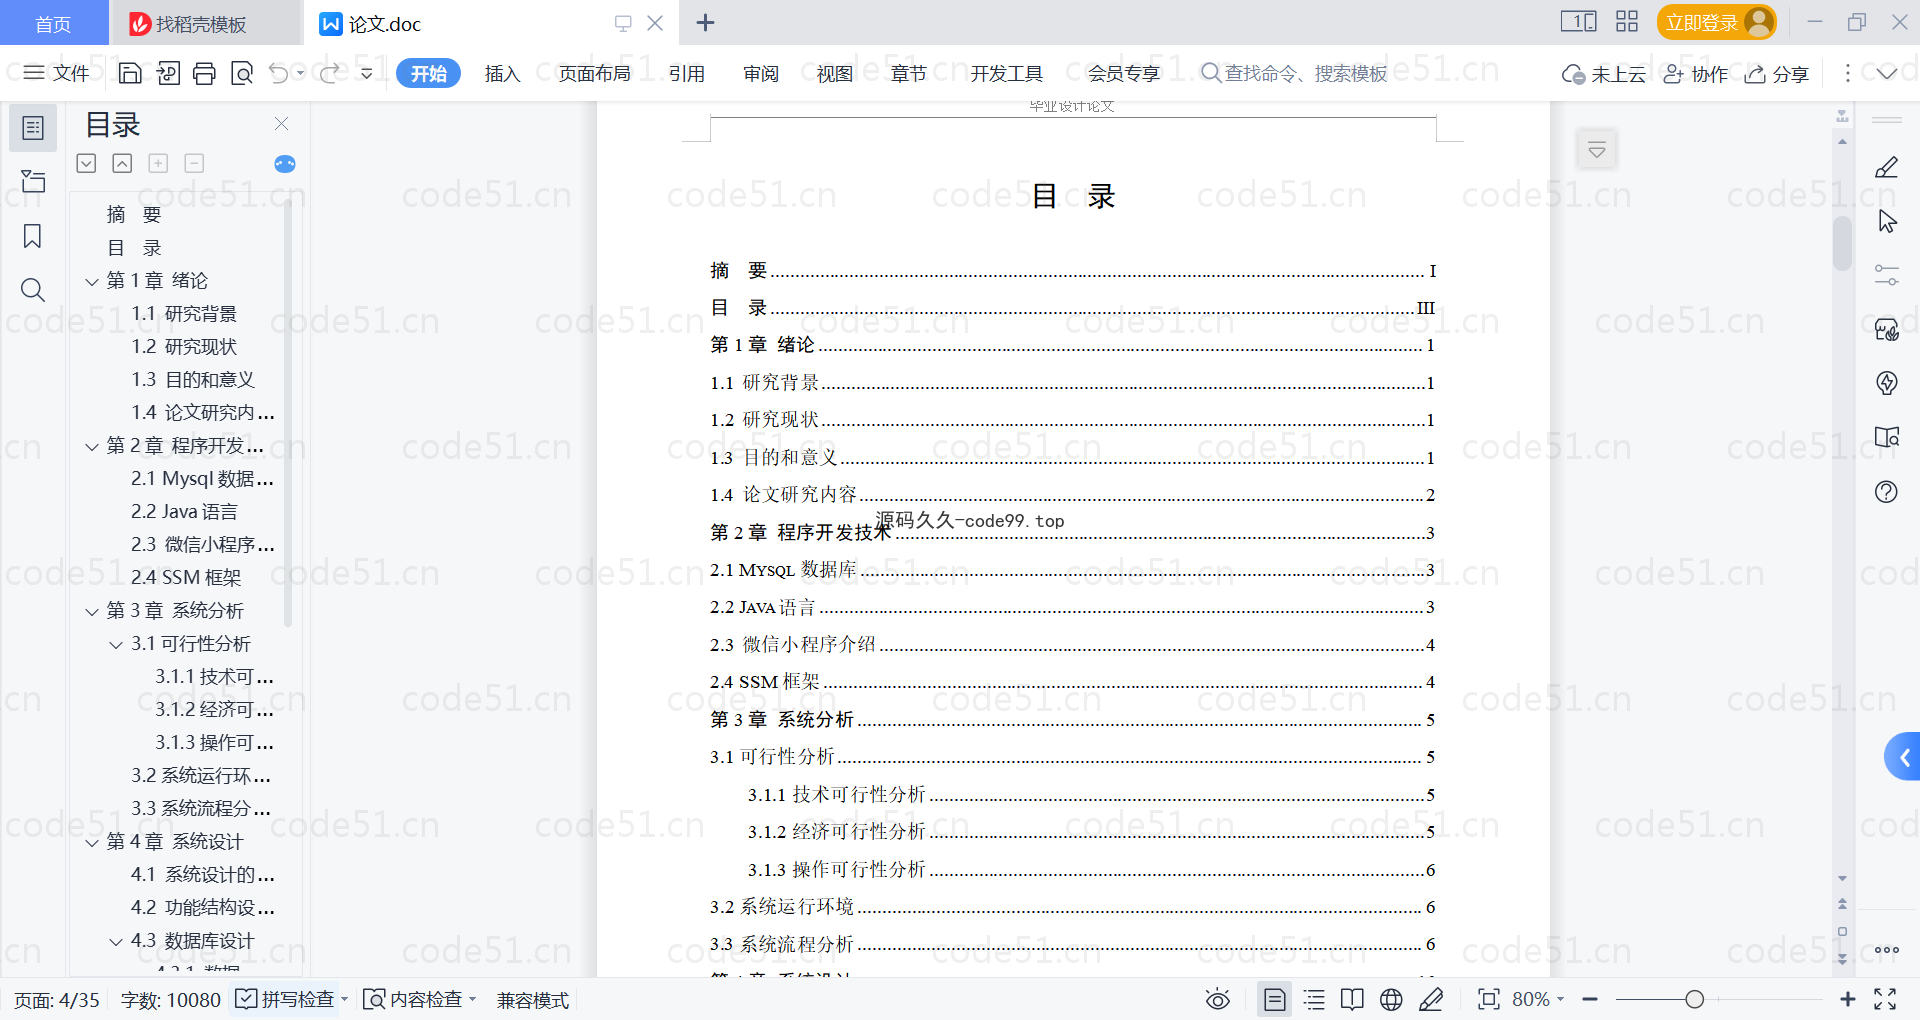Viewport: 1920px width, 1020px height.
Task: Click the eye protection mode icon
Action: 1217,999
